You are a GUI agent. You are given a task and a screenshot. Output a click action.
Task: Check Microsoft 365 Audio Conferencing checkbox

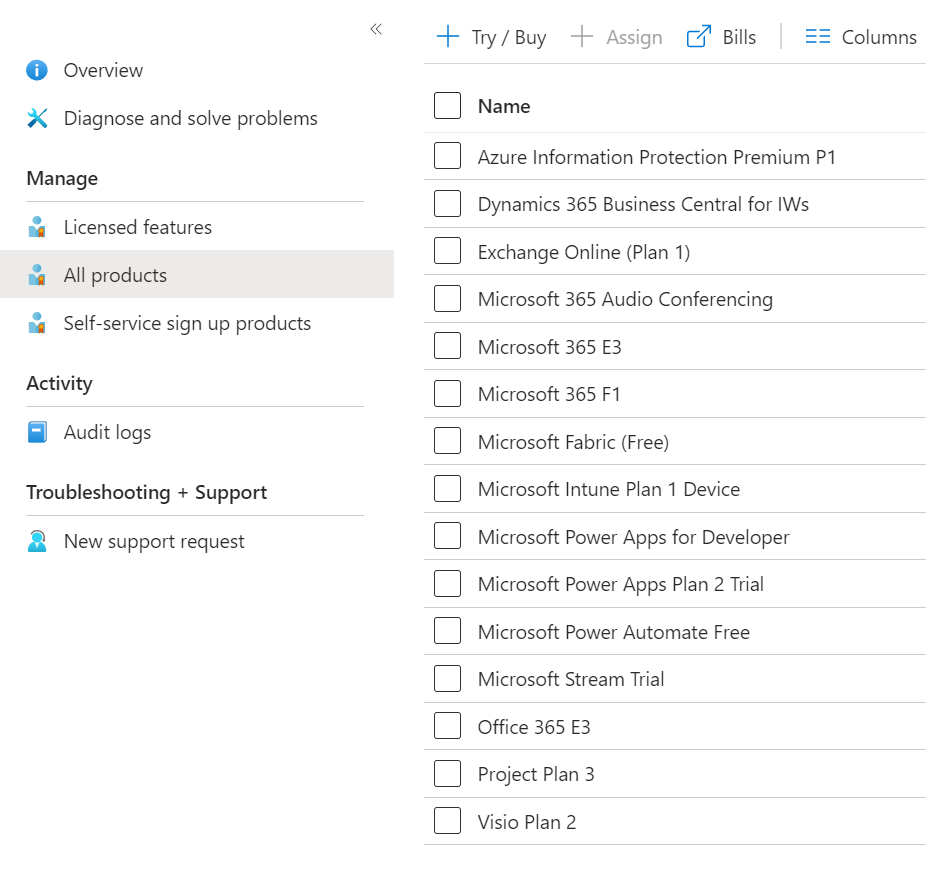448,298
